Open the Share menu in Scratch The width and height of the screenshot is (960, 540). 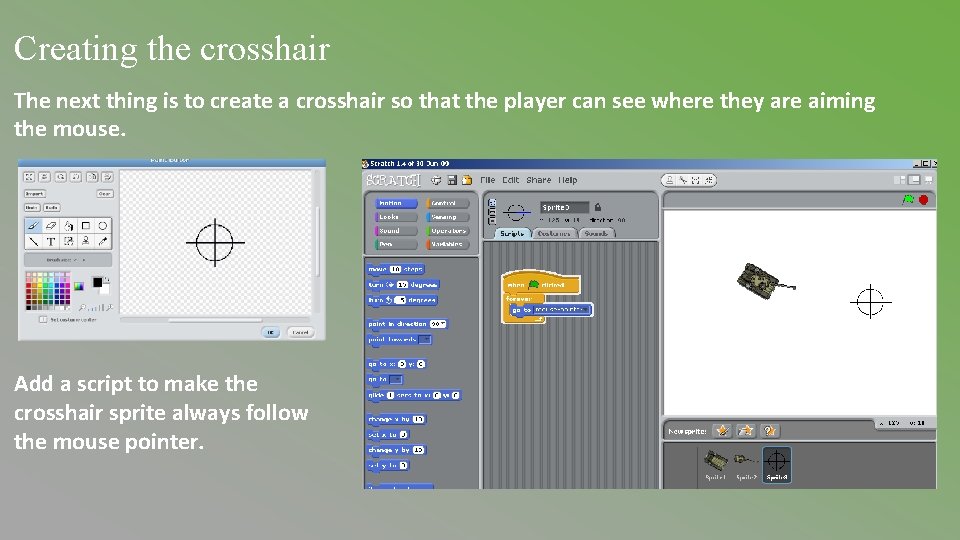539,180
